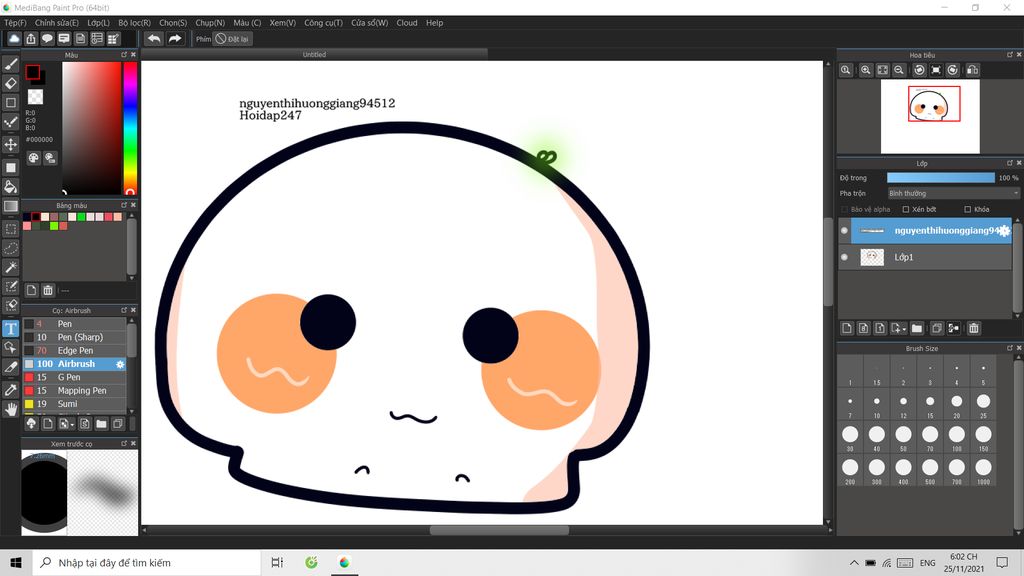Select the Text tool
Viewport: 1024px width, 576px height.
10,328
